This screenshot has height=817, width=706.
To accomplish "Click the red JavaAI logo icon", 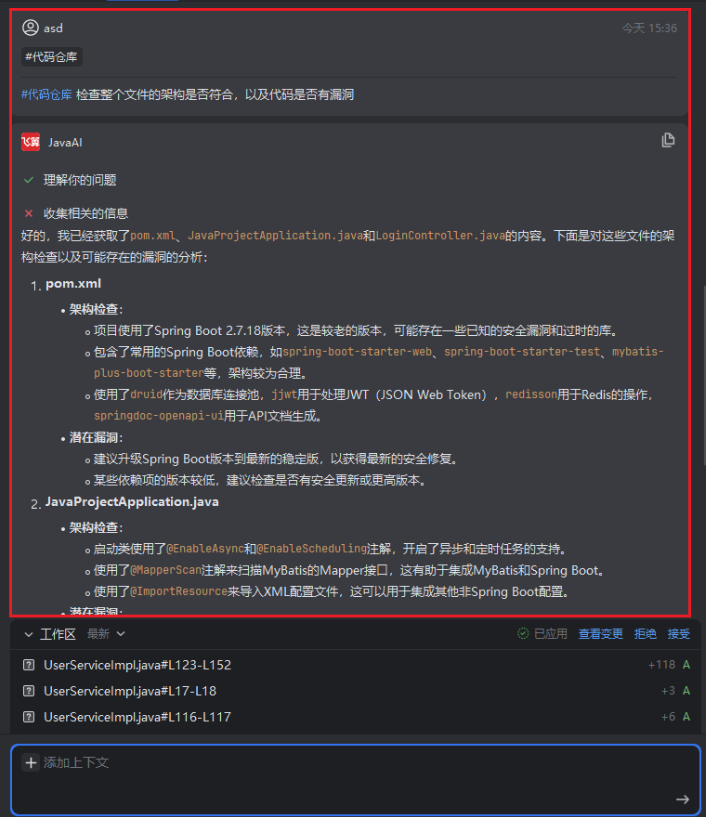I will [31, 142].
